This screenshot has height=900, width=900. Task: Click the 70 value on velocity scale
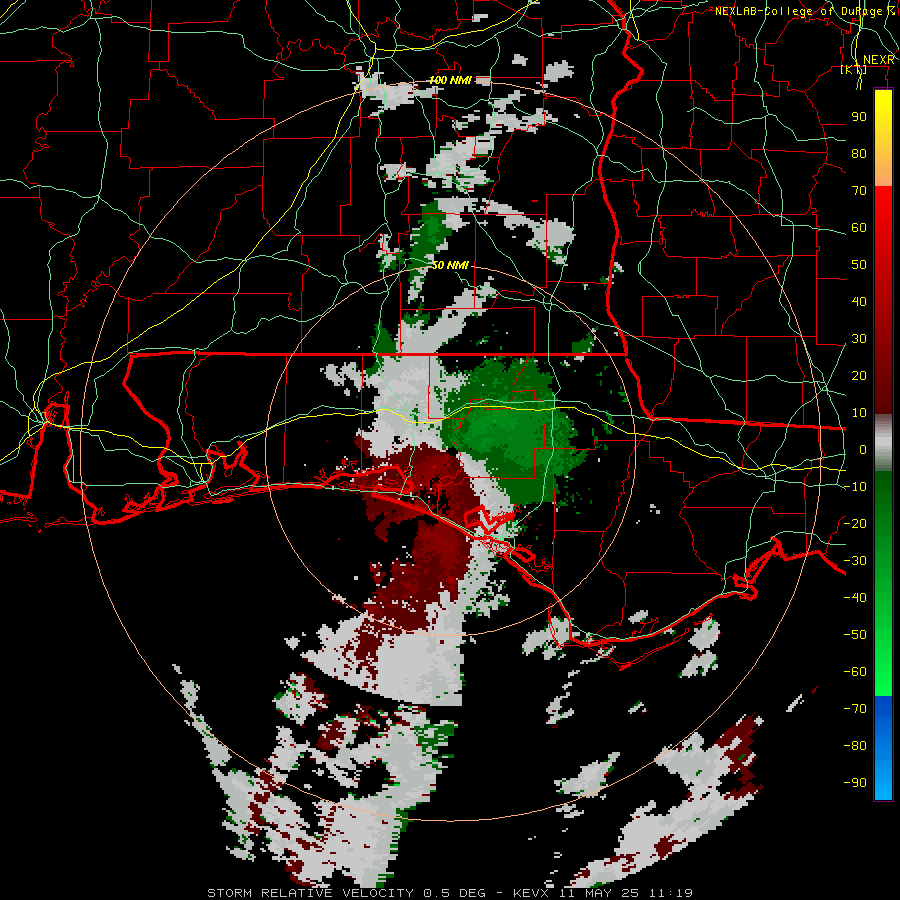[859, 191]
